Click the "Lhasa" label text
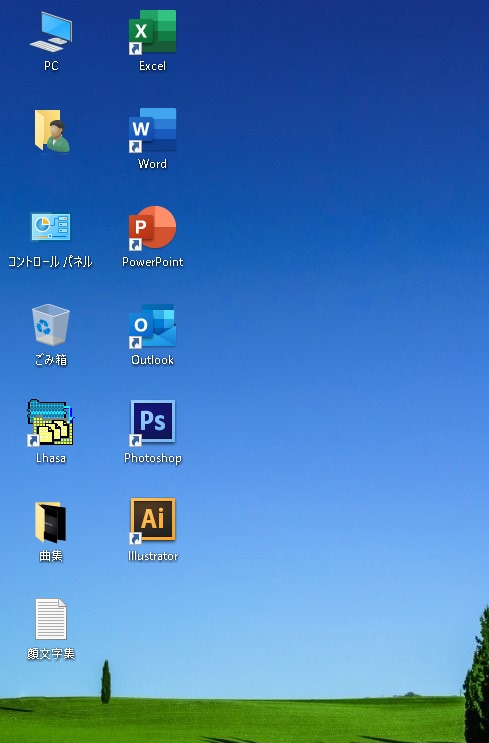 pos(51,458)
